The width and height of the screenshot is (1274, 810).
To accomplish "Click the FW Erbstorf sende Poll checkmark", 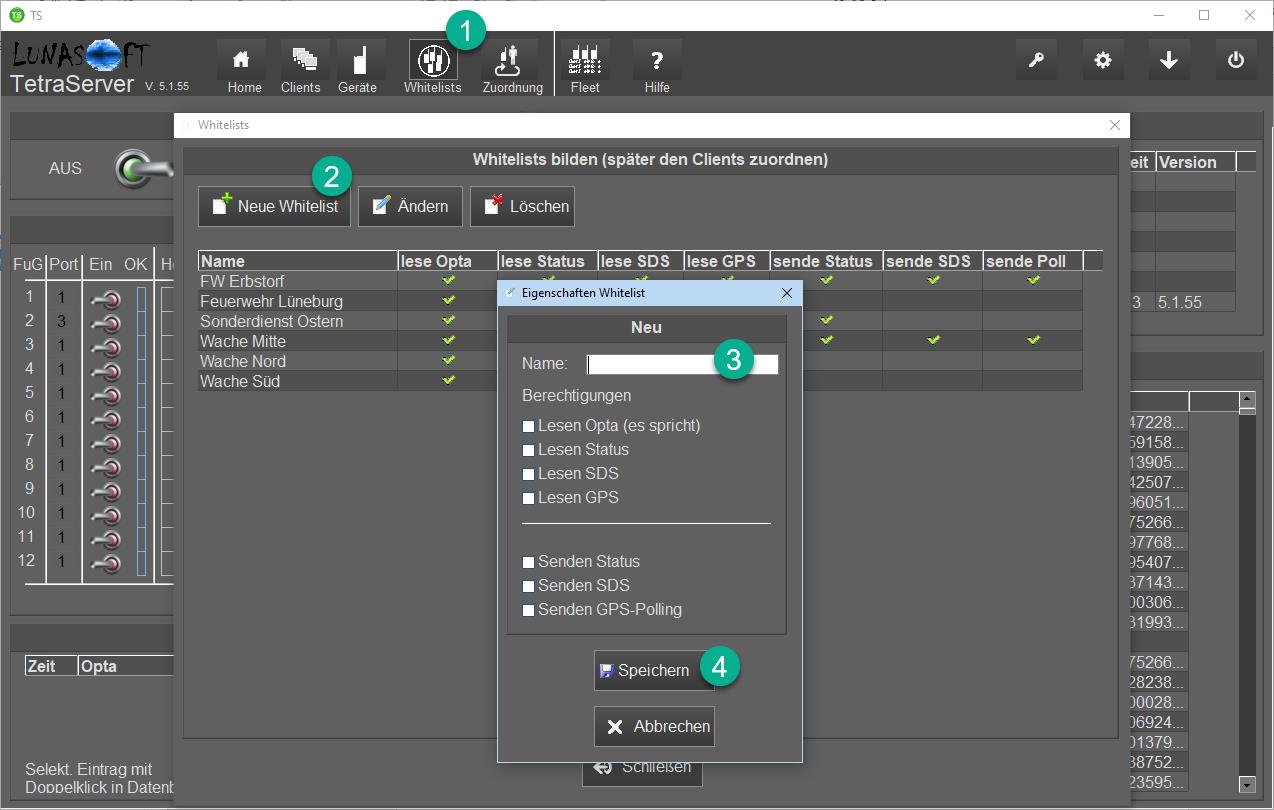I will 1033,280.
